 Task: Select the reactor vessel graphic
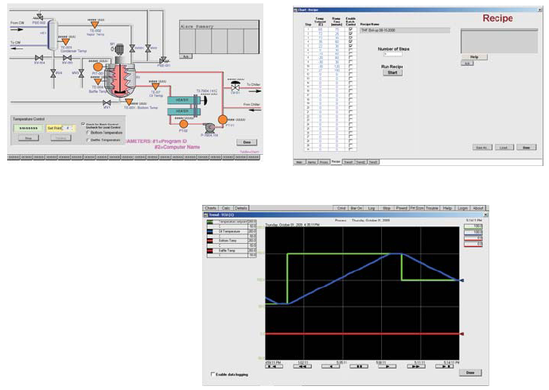121,81
